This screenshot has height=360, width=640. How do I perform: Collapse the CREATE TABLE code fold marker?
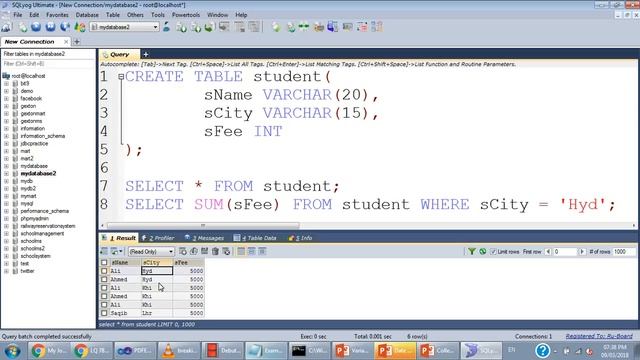121,77
